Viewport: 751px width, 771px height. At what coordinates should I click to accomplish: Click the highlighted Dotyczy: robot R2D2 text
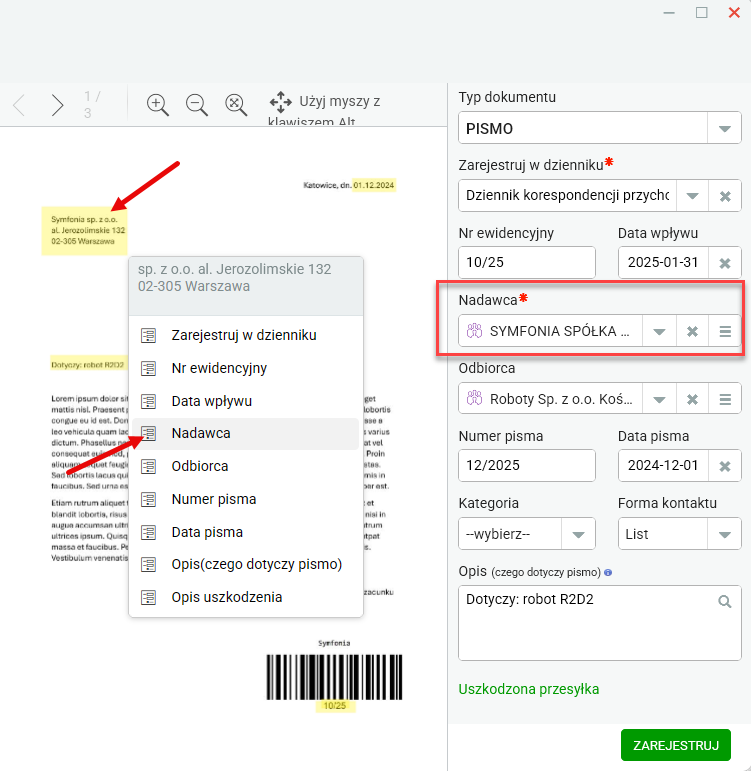(x=88, y=365)
